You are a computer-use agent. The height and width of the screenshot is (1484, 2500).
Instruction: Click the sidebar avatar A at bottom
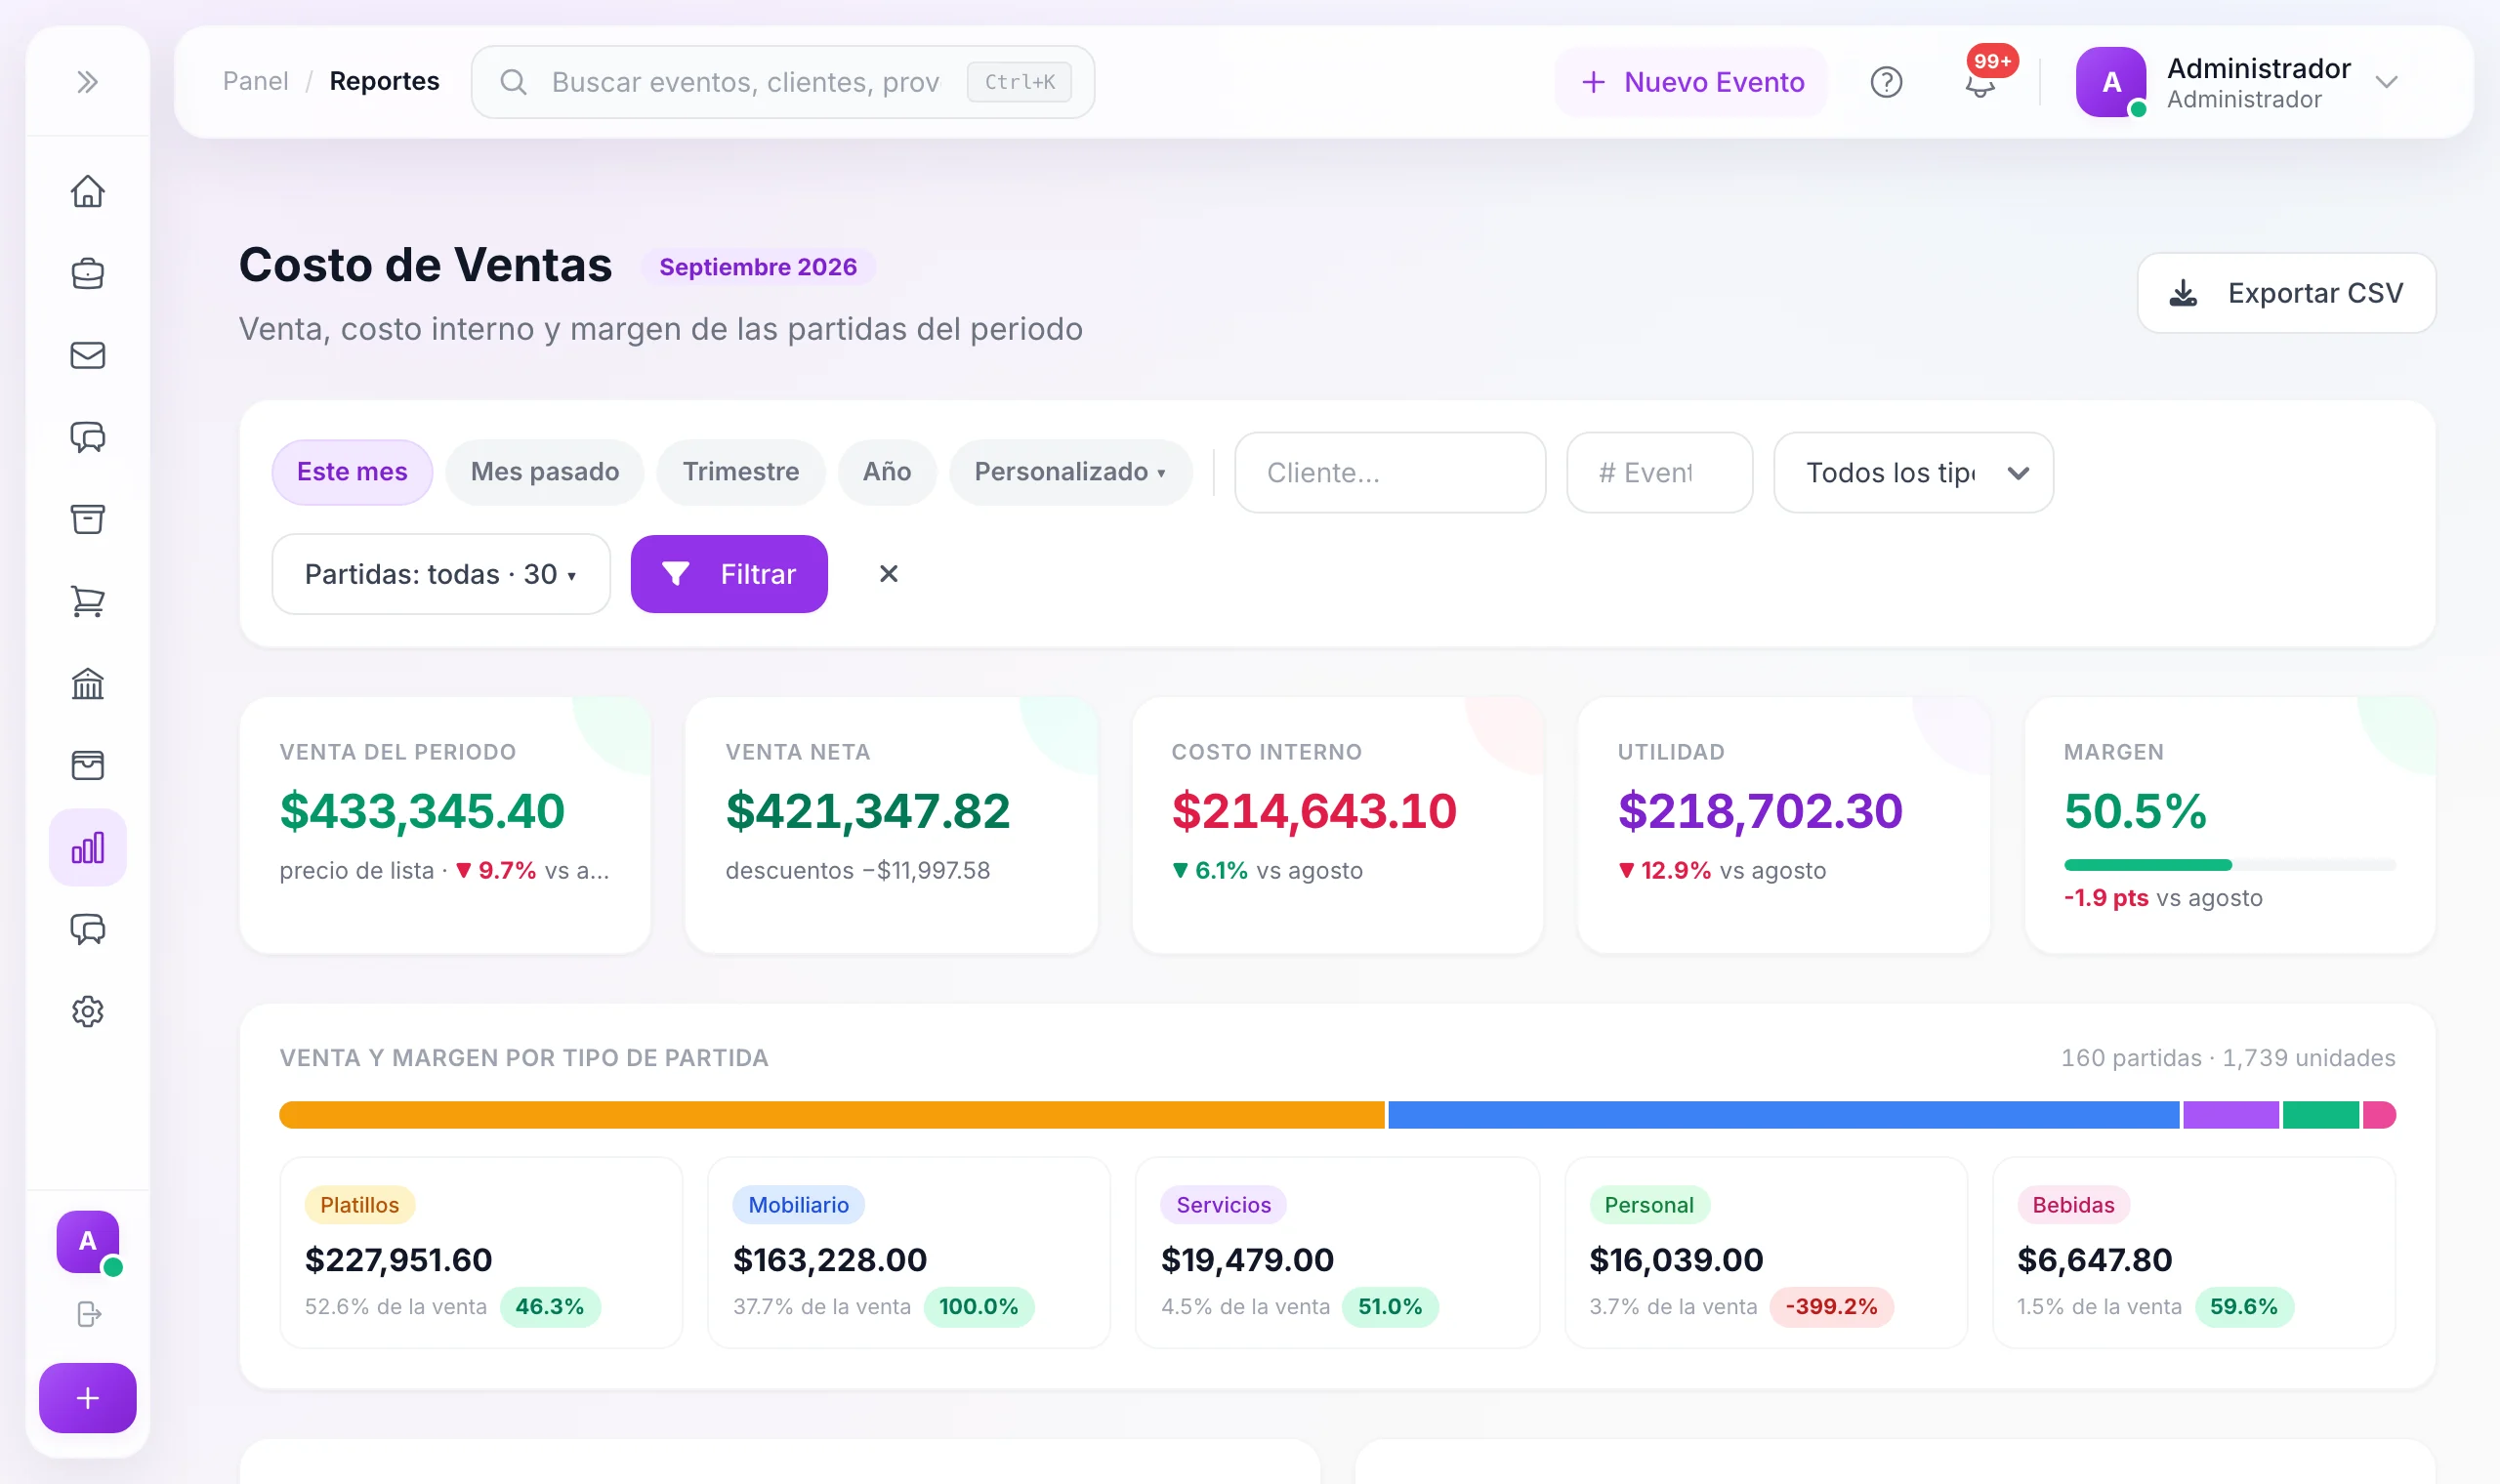point(88,1241)
